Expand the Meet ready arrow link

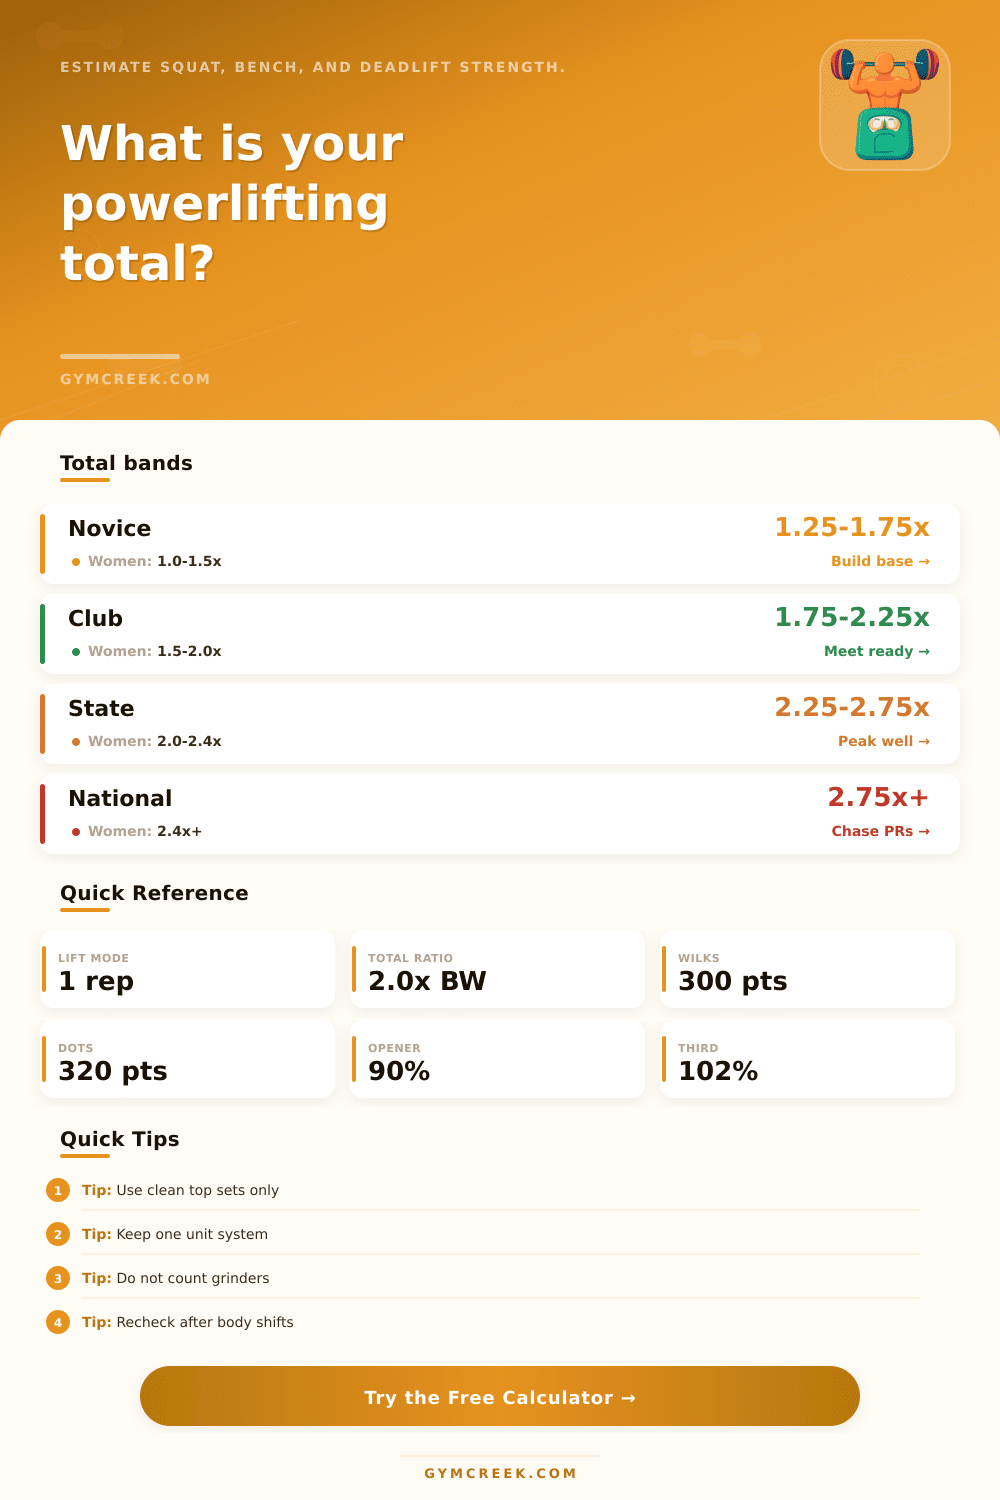pyautogui.click(x=877, y=650)
